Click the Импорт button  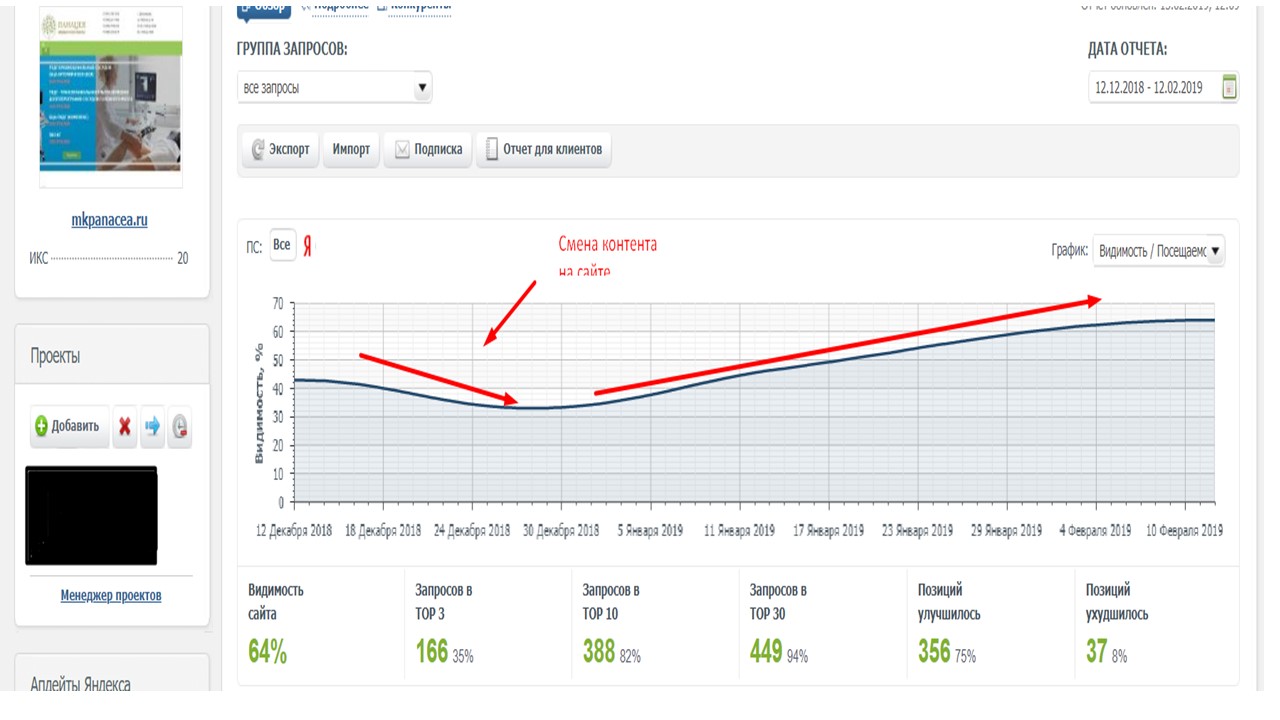(351, 149)
